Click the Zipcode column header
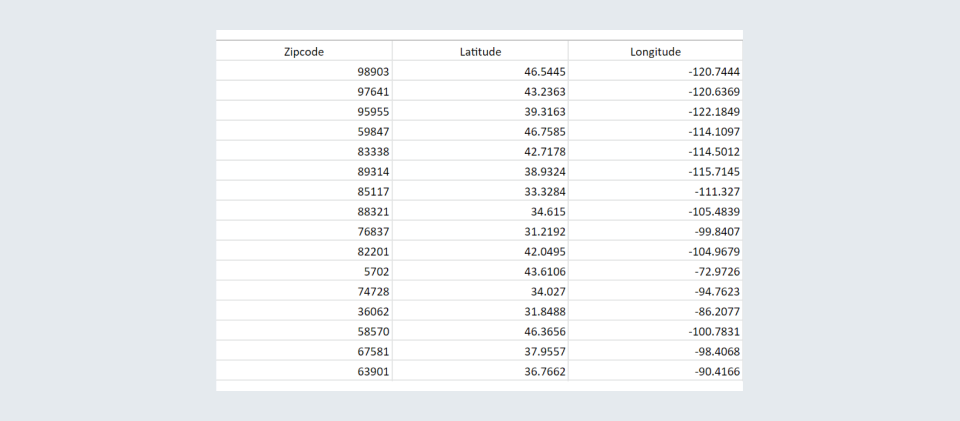Image resolution: width=960 pixels, height=421 pixels. click(x=304, y=51)
